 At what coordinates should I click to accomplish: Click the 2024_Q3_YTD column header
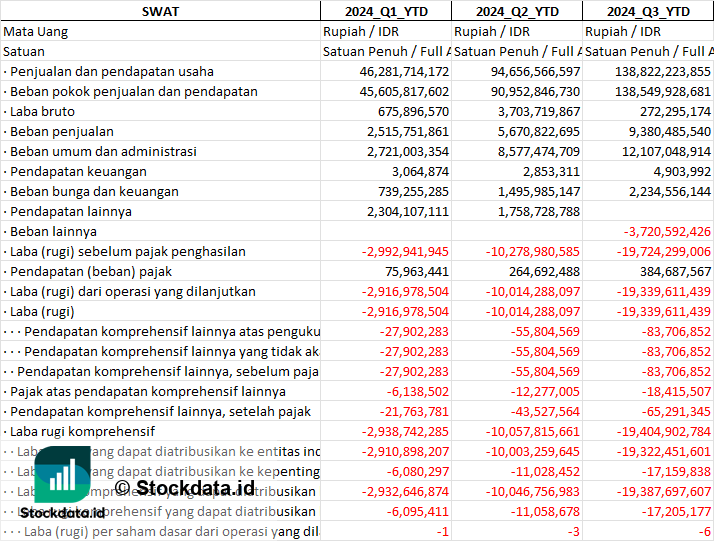[x=648, y=11]
